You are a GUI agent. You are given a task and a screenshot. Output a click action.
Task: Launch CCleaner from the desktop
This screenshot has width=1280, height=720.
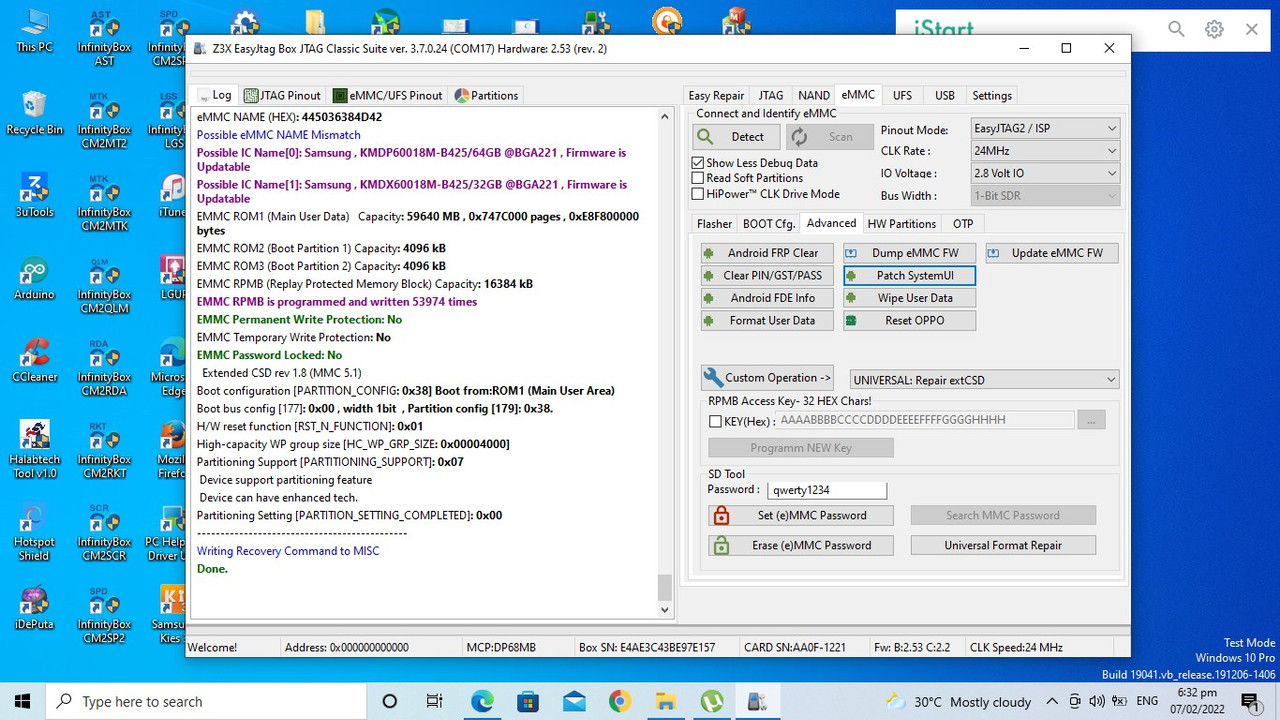tap(34, 352)
